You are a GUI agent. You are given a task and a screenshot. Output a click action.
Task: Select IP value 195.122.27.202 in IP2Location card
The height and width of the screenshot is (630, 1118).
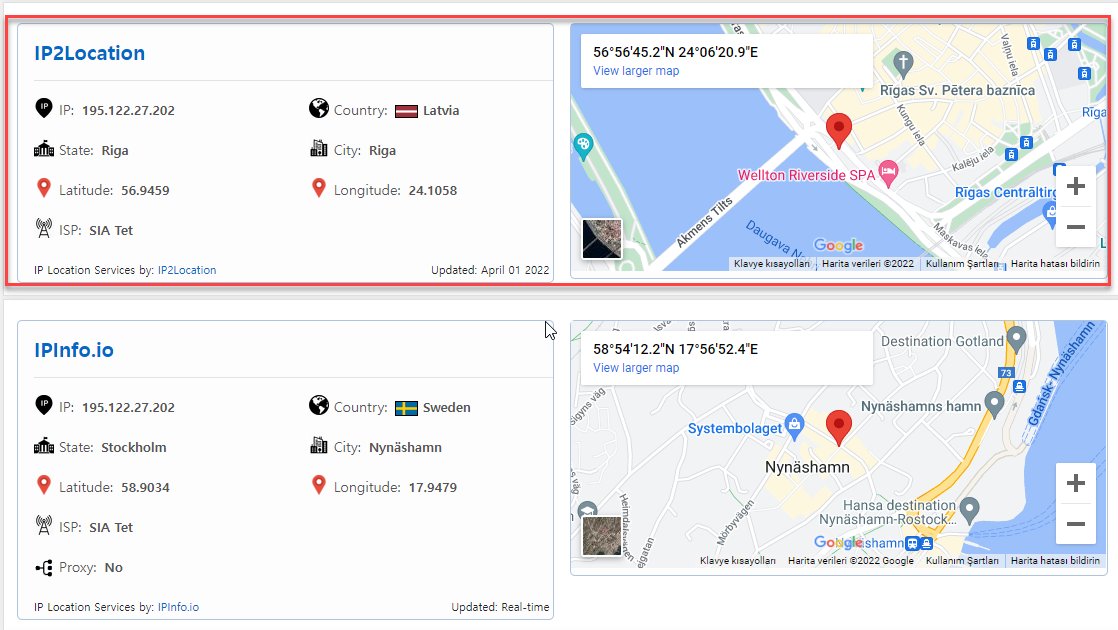128,110
